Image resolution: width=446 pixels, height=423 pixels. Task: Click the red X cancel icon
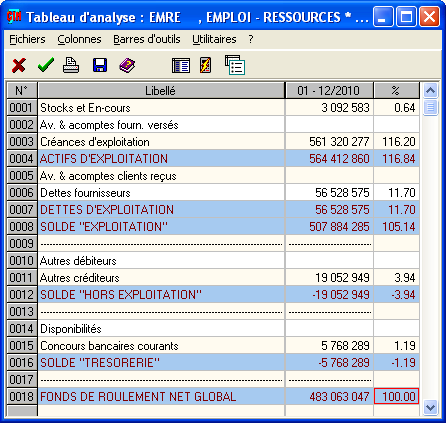pos(19,65)
